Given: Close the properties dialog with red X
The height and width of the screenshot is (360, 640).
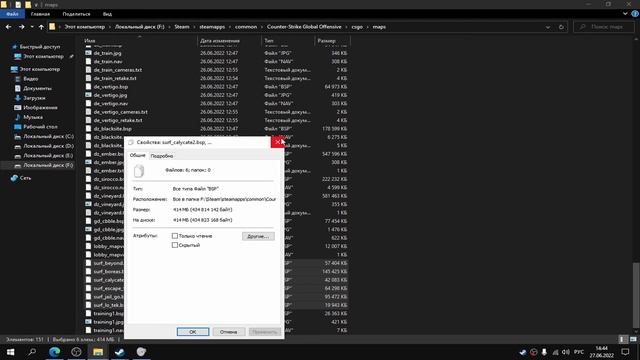Looking at the screenshot, I should [278, 142].
